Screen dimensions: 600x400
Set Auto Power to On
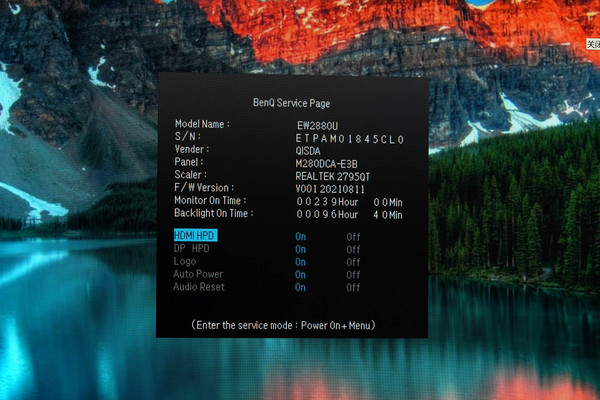point(300,274)
